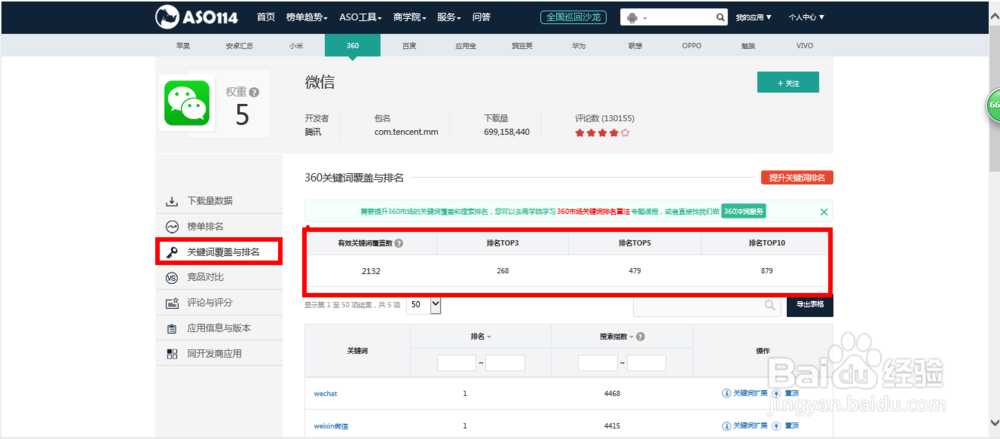
Task: Click the 提升关键词排名 button
Action: (797, 178)
